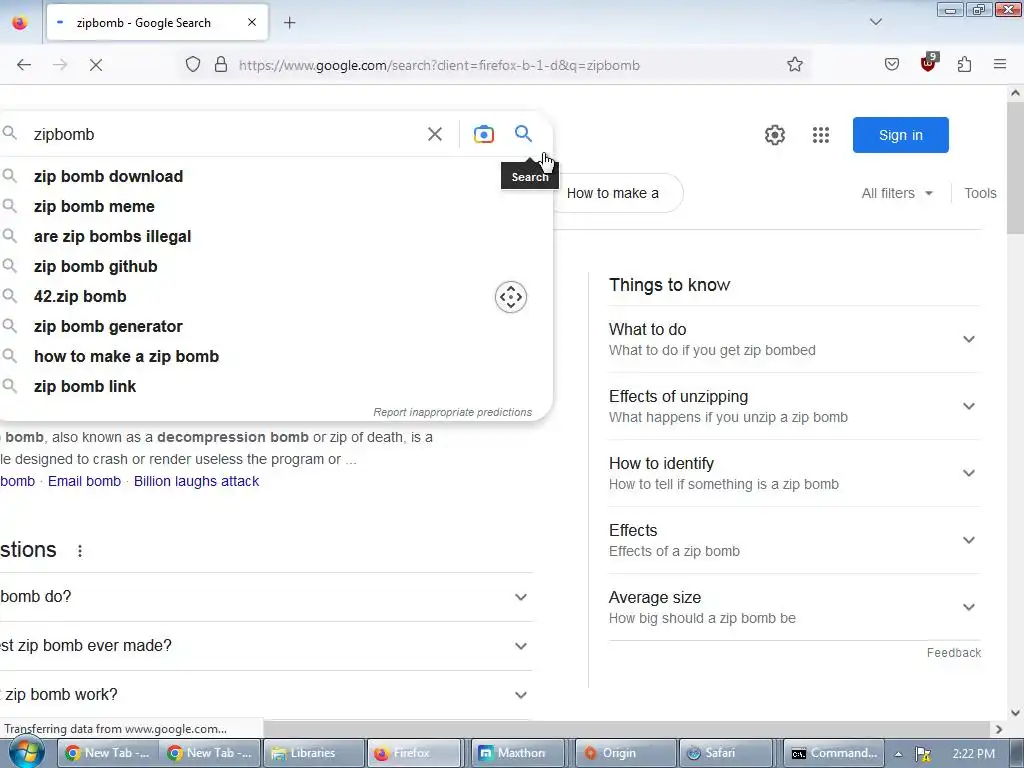Close the zipbomb Google Search tab
Image resolution: width=1024 pixels, height=768 pixels.
point(252,23)
